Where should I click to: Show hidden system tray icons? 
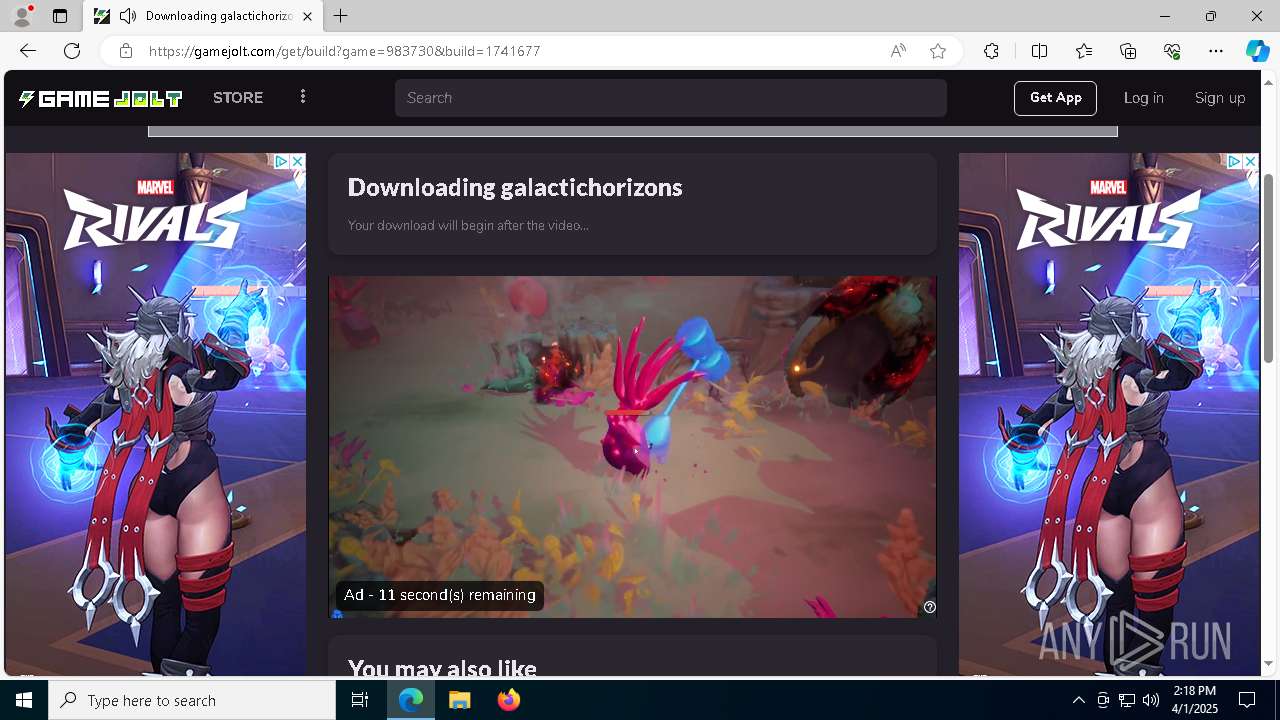[1078, 700]
